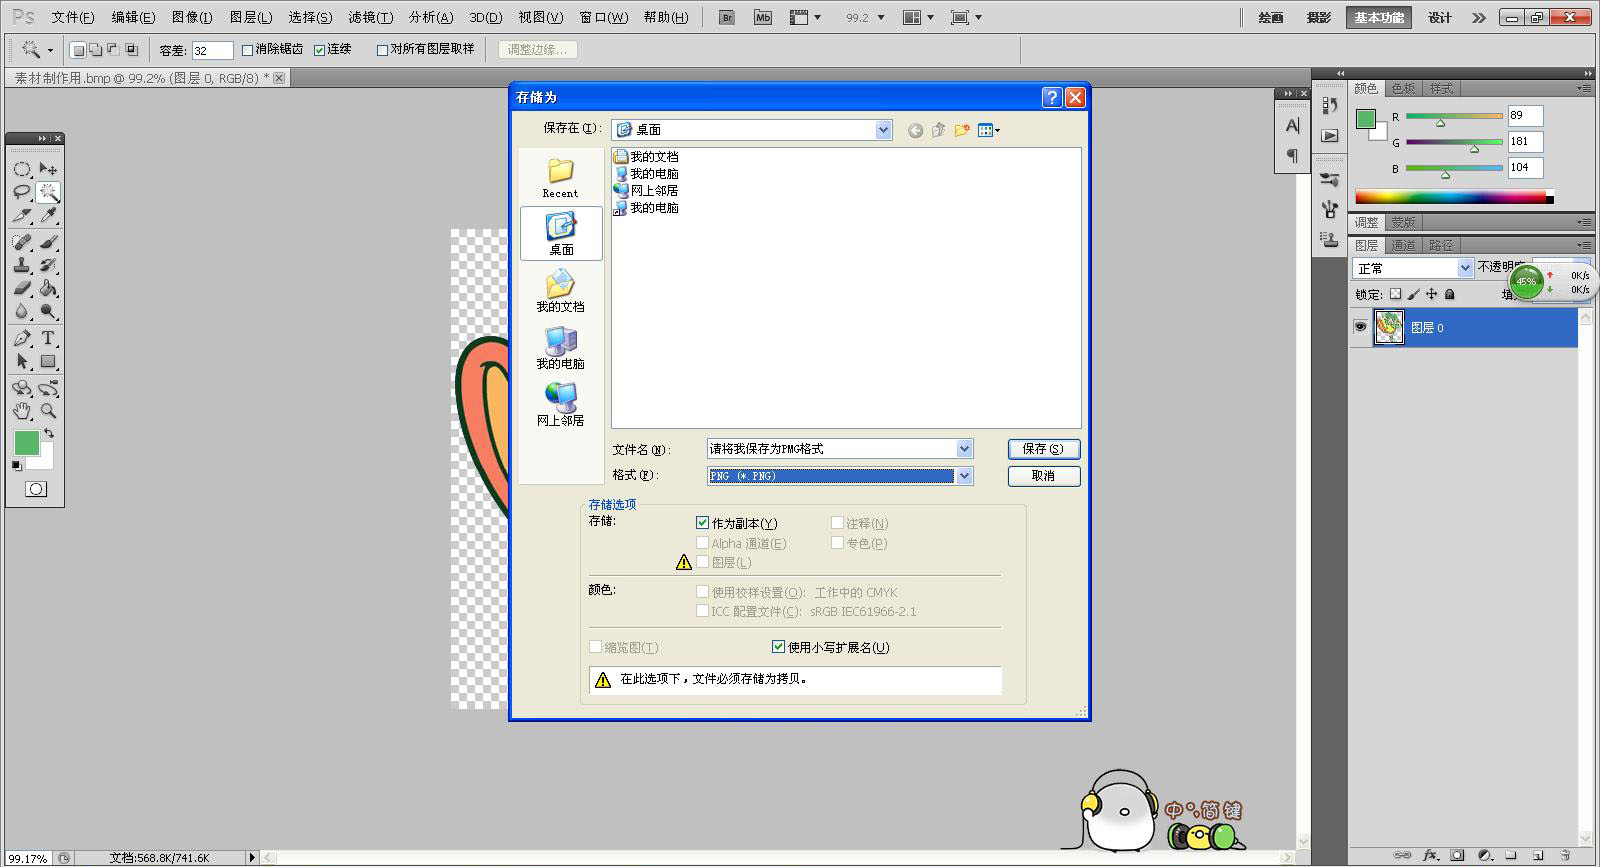Toggle the 使用小写扩展名 checkbox
Image resolution: width=1600 pixels, height=867 pixels.
778,647
